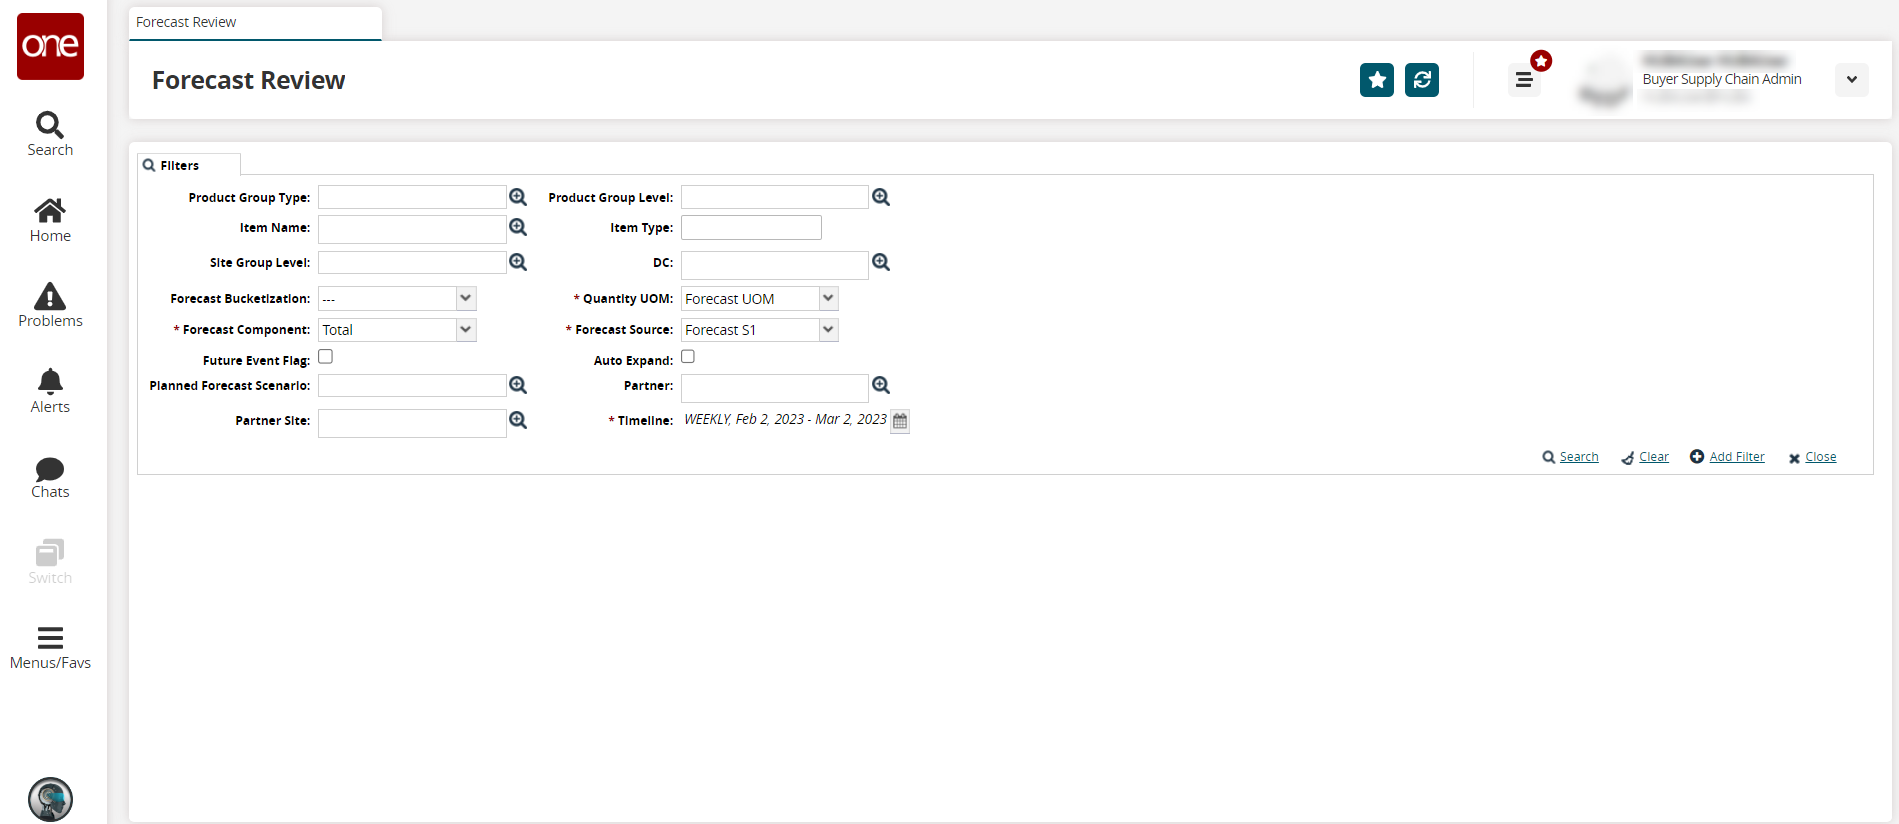Viewport: 1899px width, 824px height.
Task: Click the Product Group Level input field
Action: point(775,197)
